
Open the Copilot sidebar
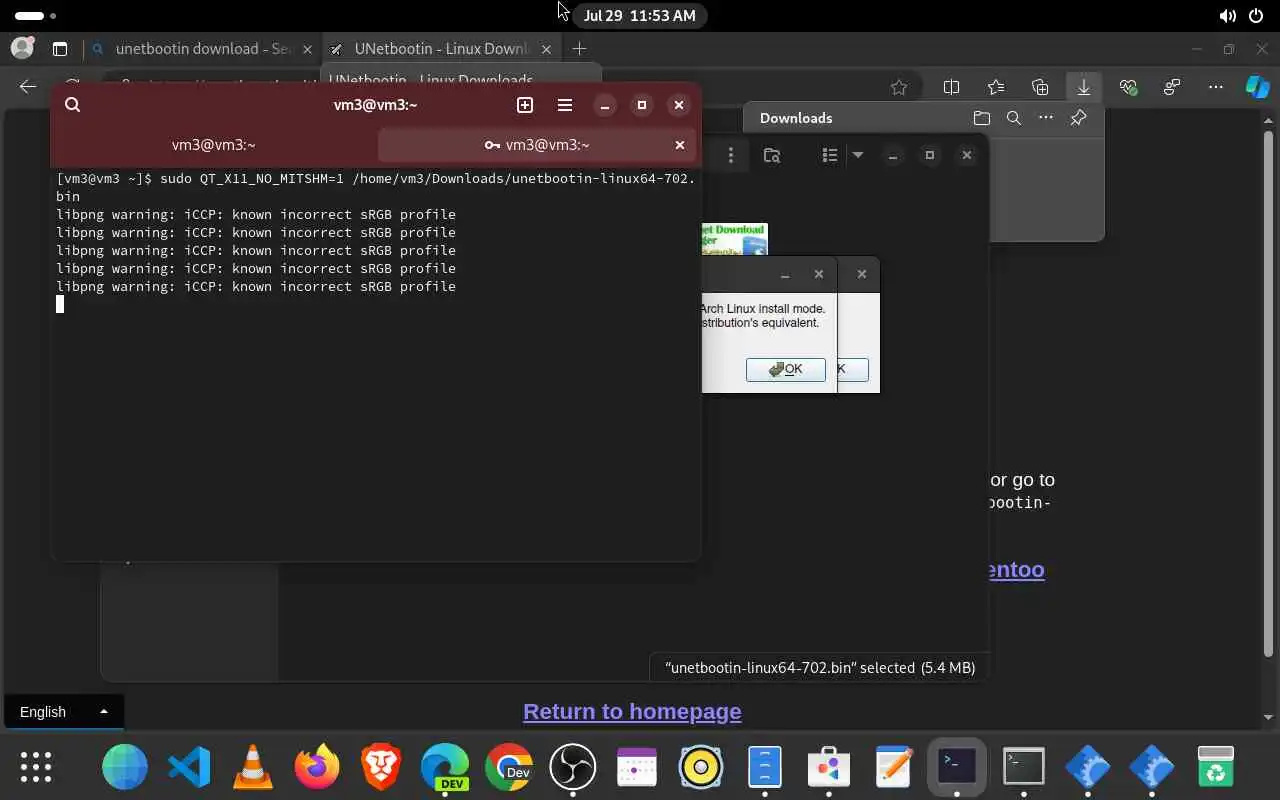click(x=1257, y=87)
